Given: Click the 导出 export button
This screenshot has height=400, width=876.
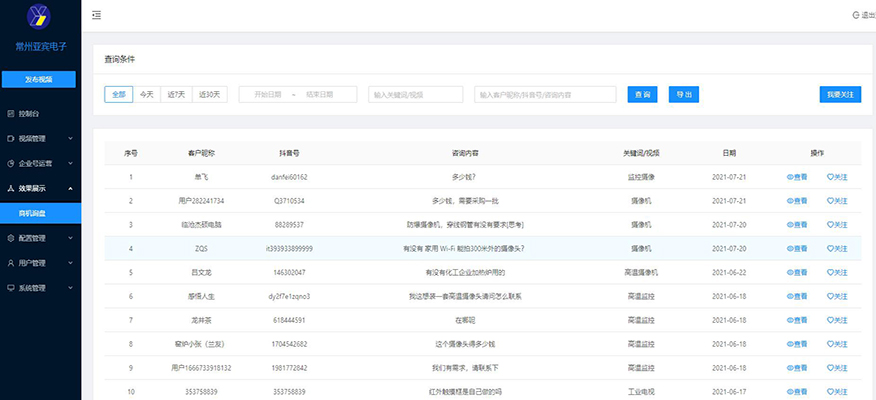Looking at the screenshot, I should (x=683, y=94).
